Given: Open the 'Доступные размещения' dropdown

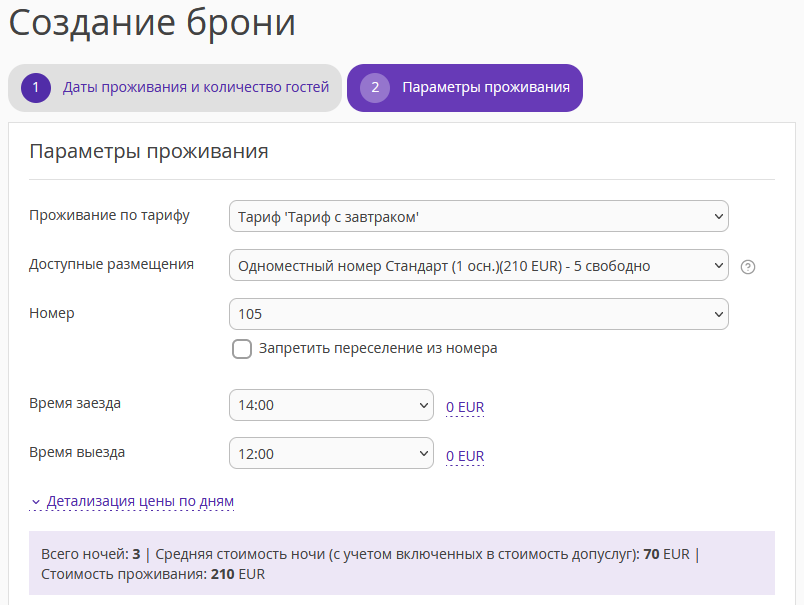Looking at the screenshot, I should click(478, 265).
